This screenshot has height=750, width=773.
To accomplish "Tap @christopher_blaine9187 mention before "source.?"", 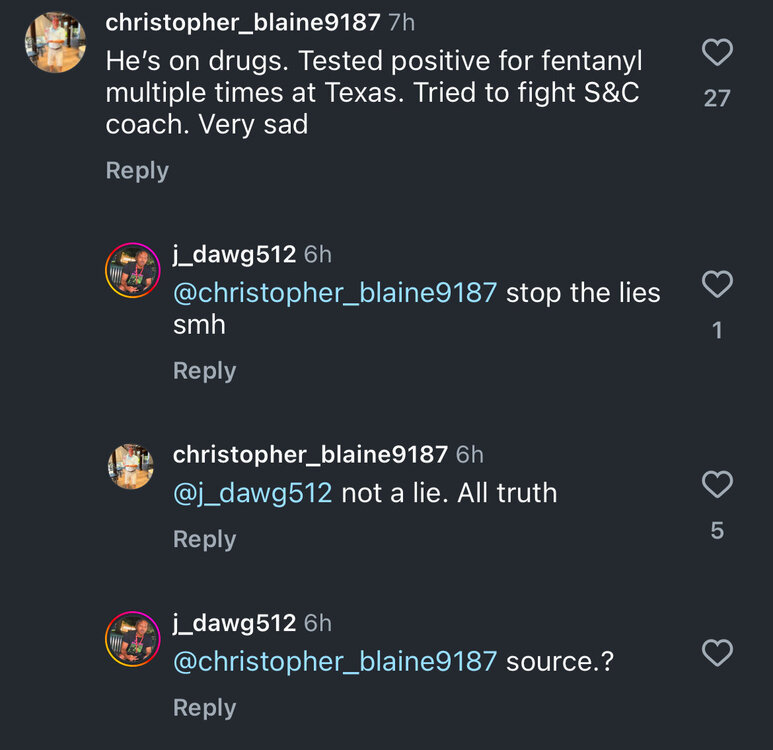I will pyautogui.click(x=335, y=661).
